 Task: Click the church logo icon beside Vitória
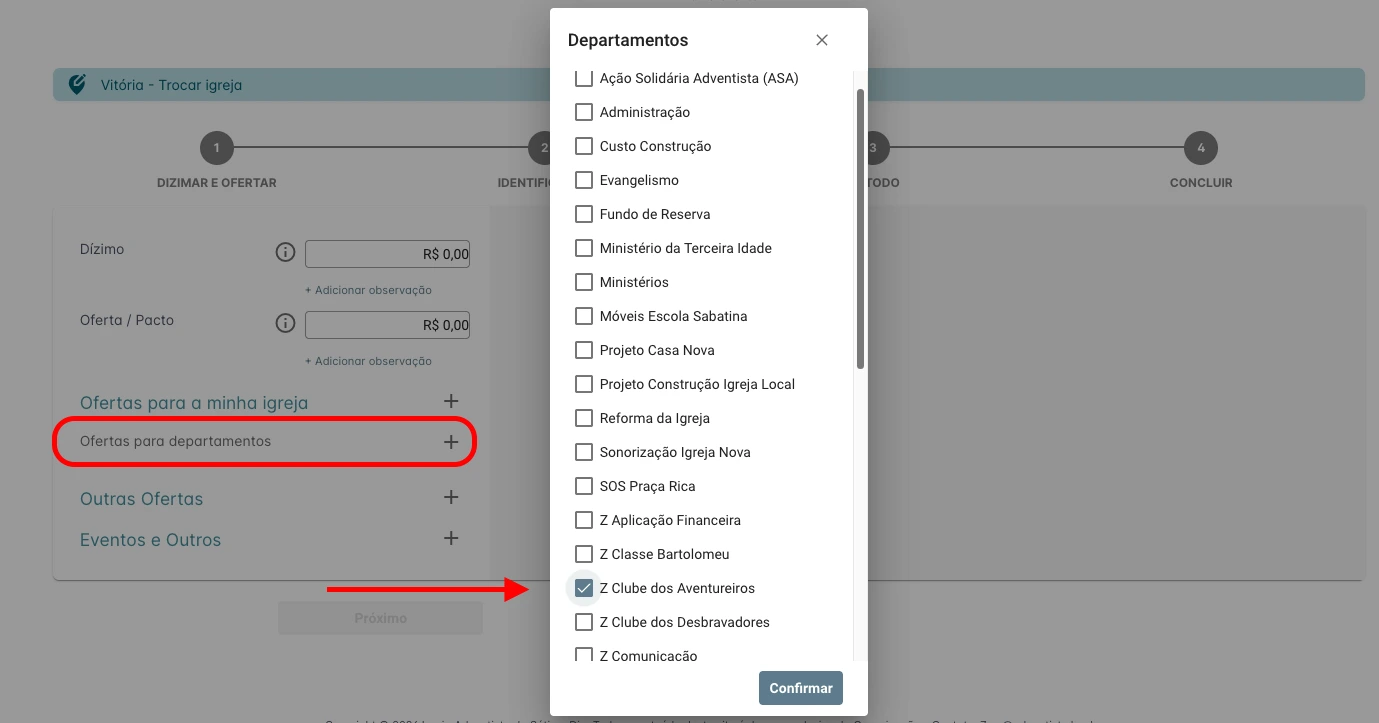(77, 85)
